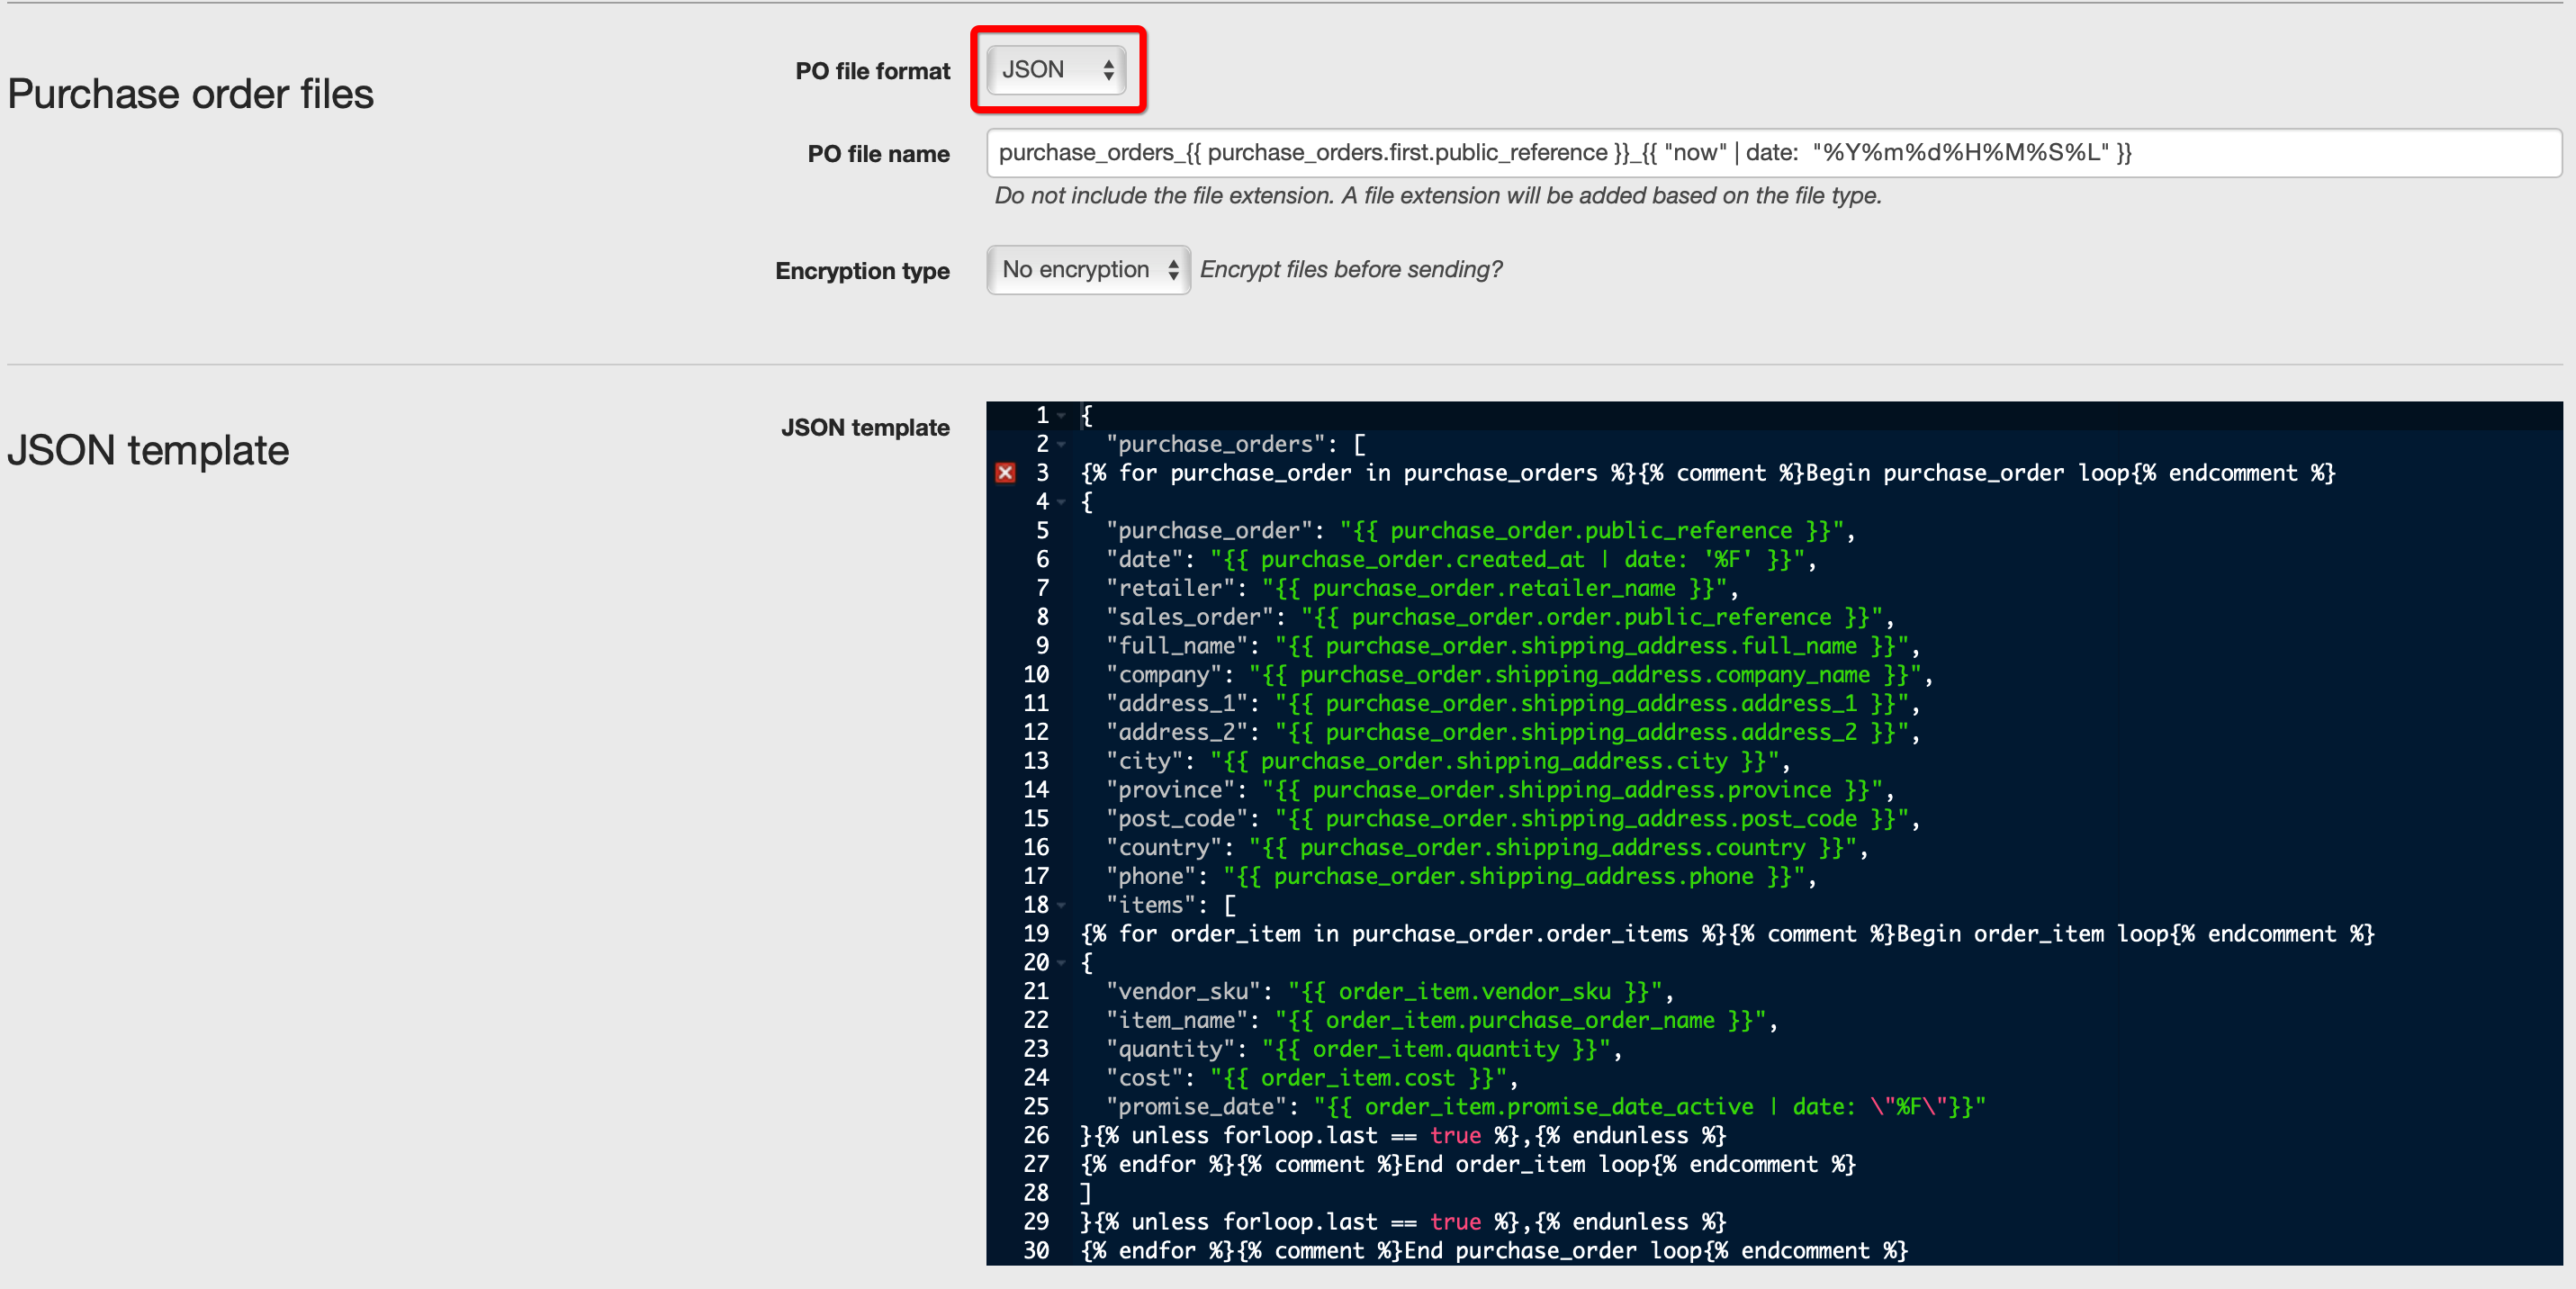Click the "quantity" order_item line

pyautogui.click(x=1363, y=1050)
